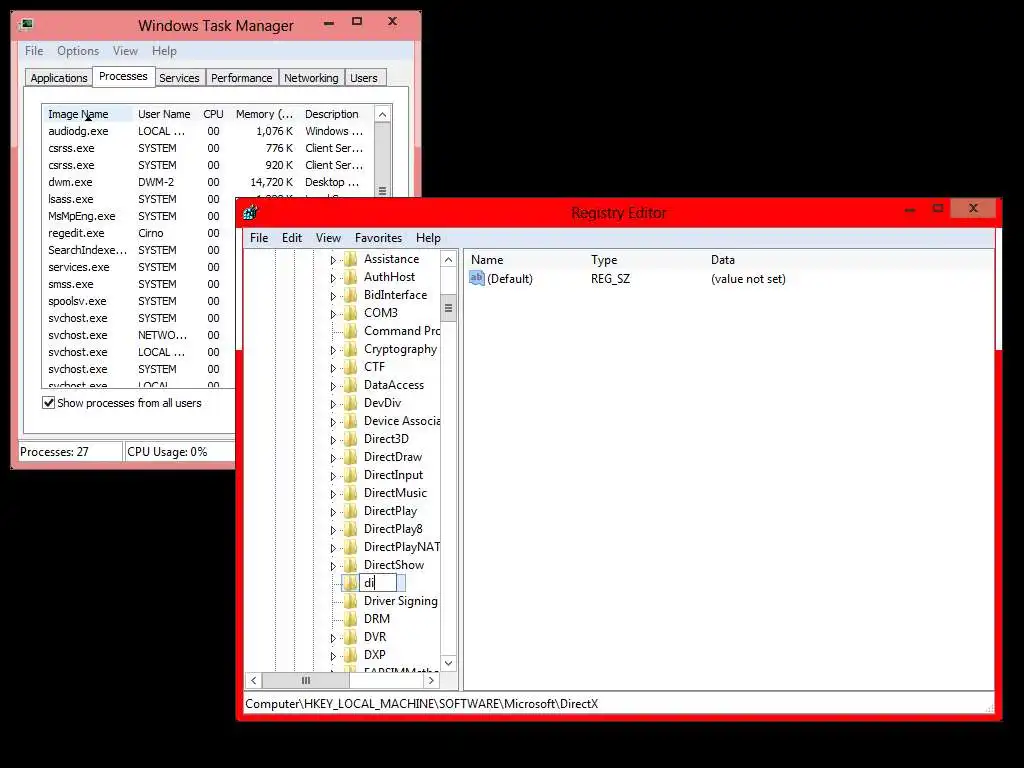Click the registry Type column header

tap(647, 260)
